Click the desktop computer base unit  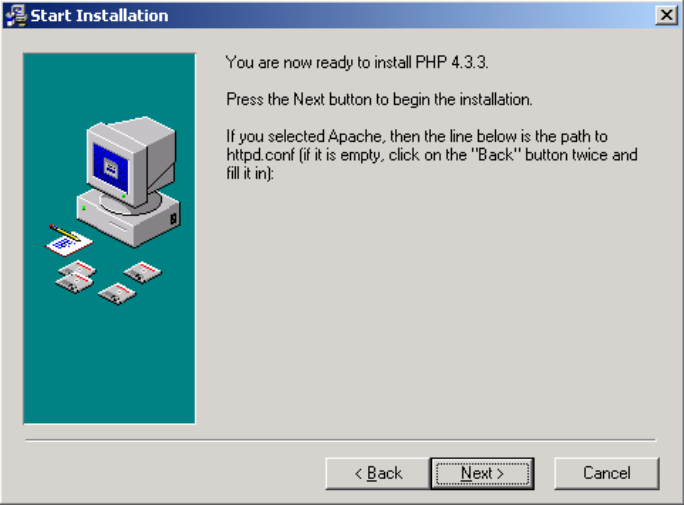click(x=129, y=220)
